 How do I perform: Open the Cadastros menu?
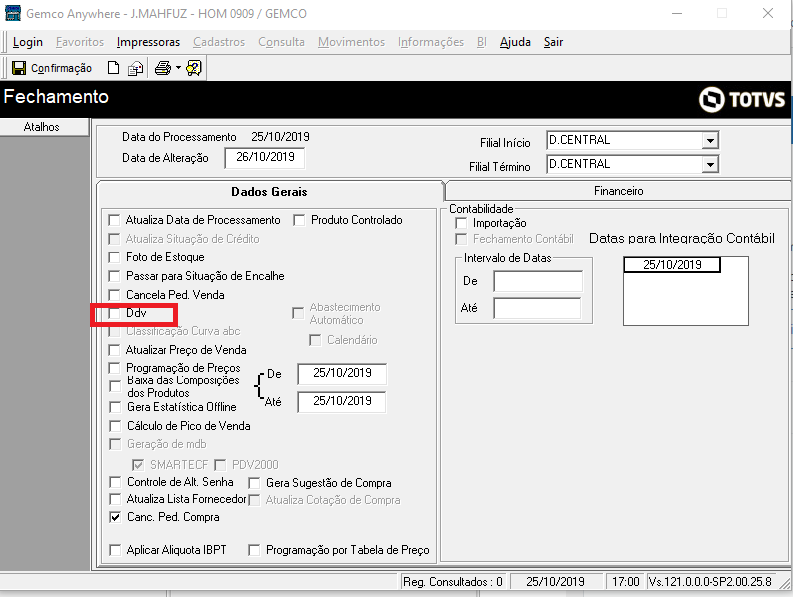[x=219, y=42]
